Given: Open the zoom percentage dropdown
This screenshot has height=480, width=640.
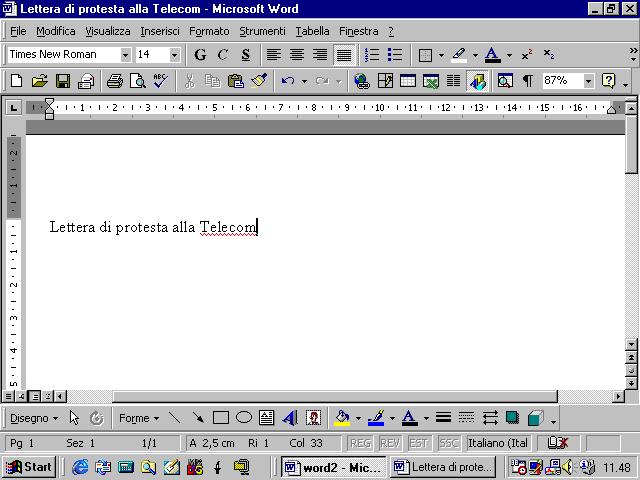Looking at the screenshot, I should tap(588, 81).
